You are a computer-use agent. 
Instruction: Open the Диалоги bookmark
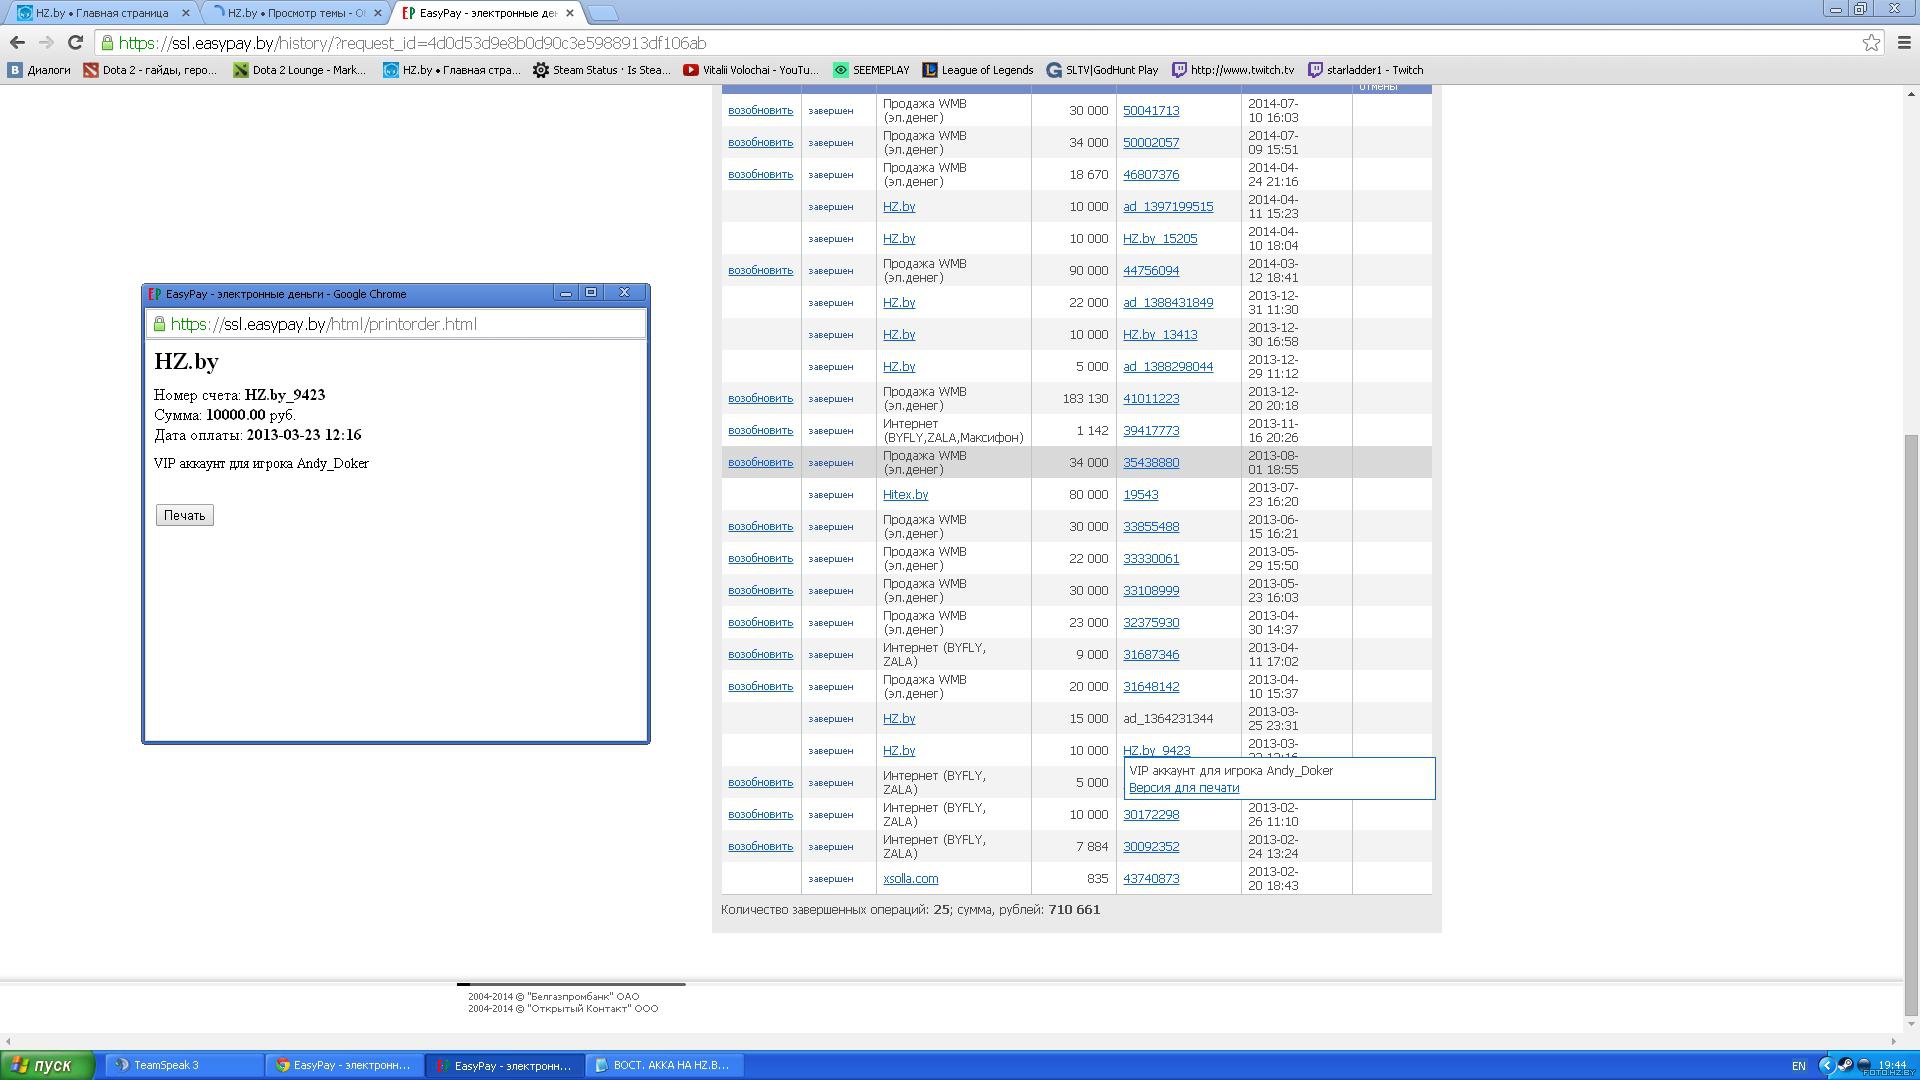(39, 70)
